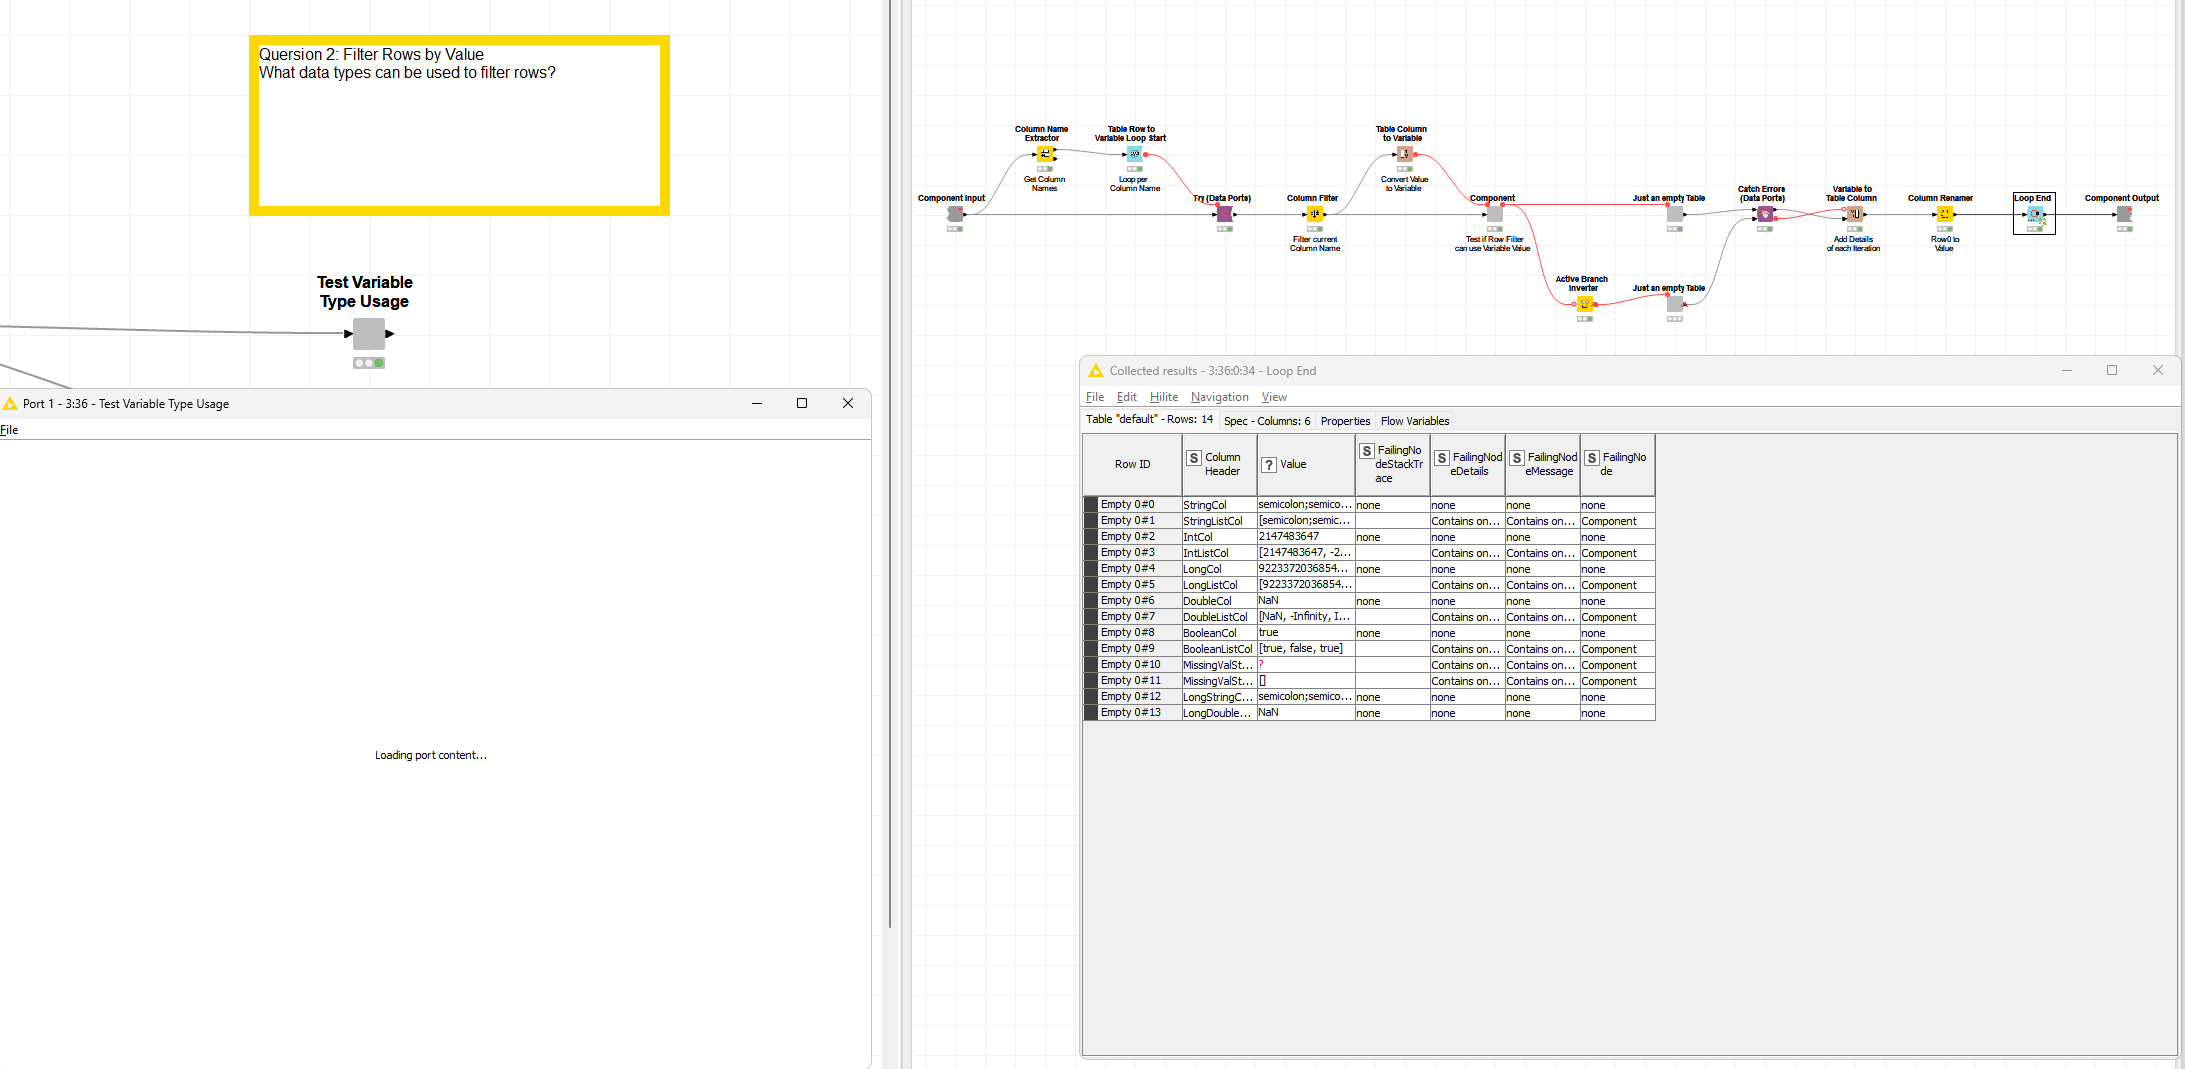Open the View menu in Collected results
Image resolution: width=2185 pixels, height=1069 pixels.
1273,397
